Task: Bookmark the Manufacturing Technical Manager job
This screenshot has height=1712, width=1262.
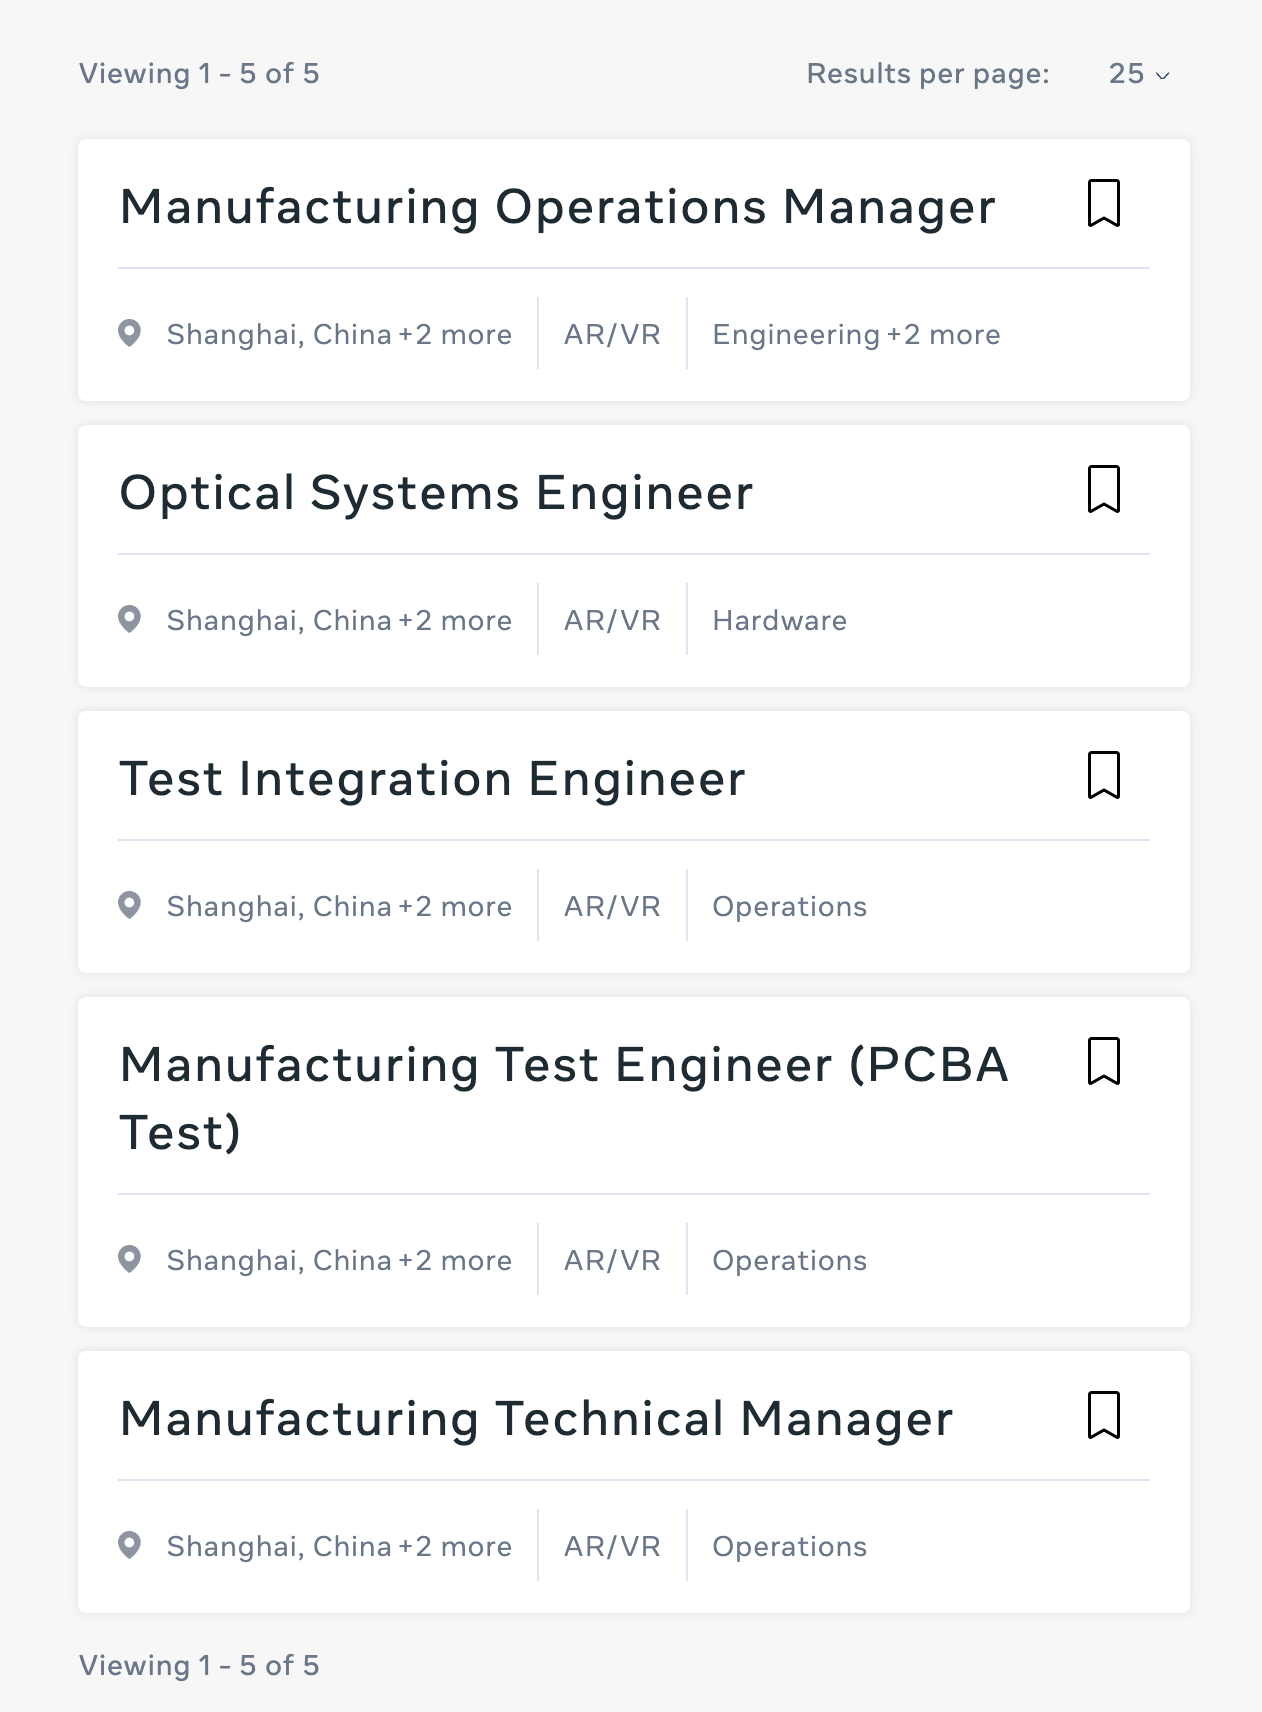Action: click(x=1103, y=1415)
